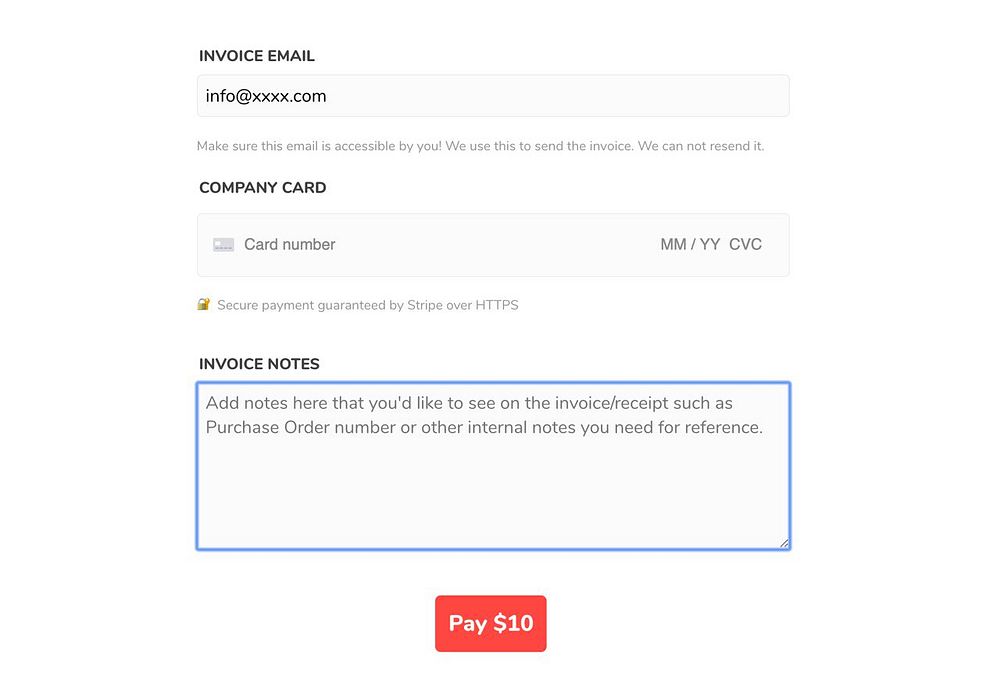Screen dimensions: 1000x695
Task: Click the padlock icon beside secure payment text
Action: pos(204,304)
